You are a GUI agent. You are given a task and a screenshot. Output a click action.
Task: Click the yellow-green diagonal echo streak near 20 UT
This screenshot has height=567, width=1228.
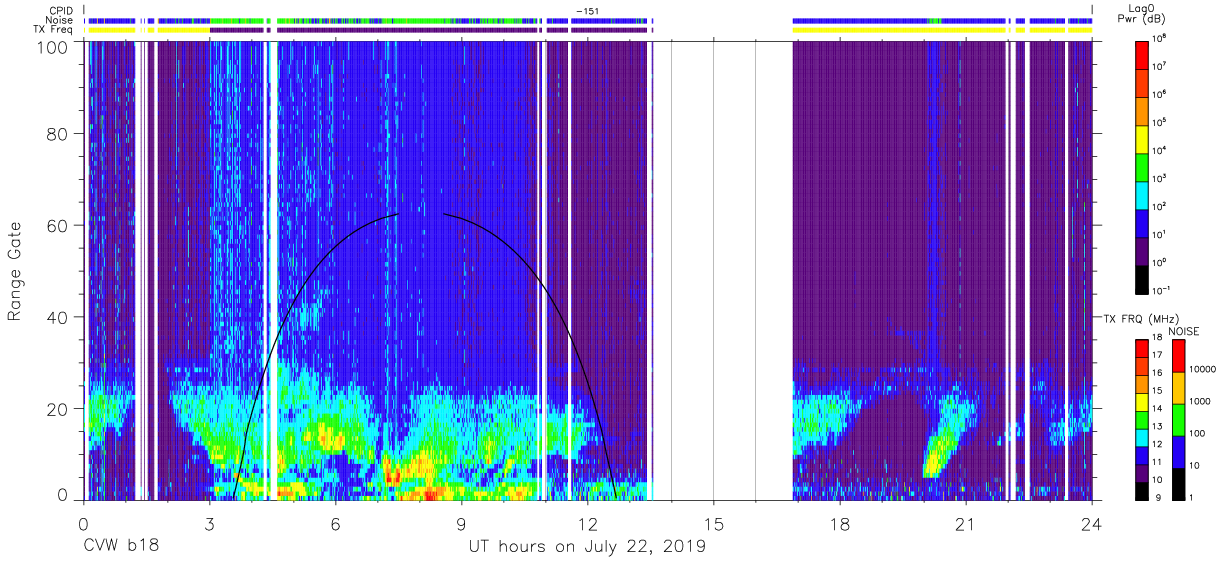(x=938, y=450)
